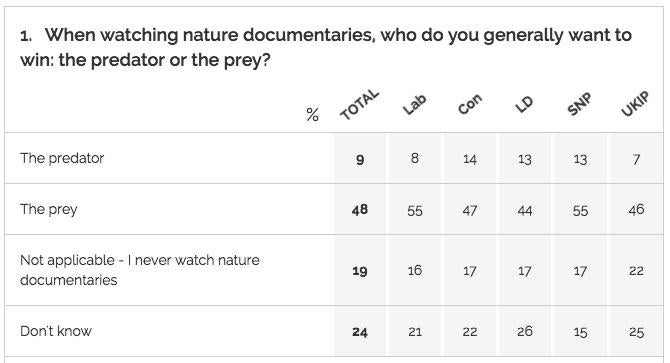Click total value 9 for predator
670x363 pixels.
pos(360,160)
